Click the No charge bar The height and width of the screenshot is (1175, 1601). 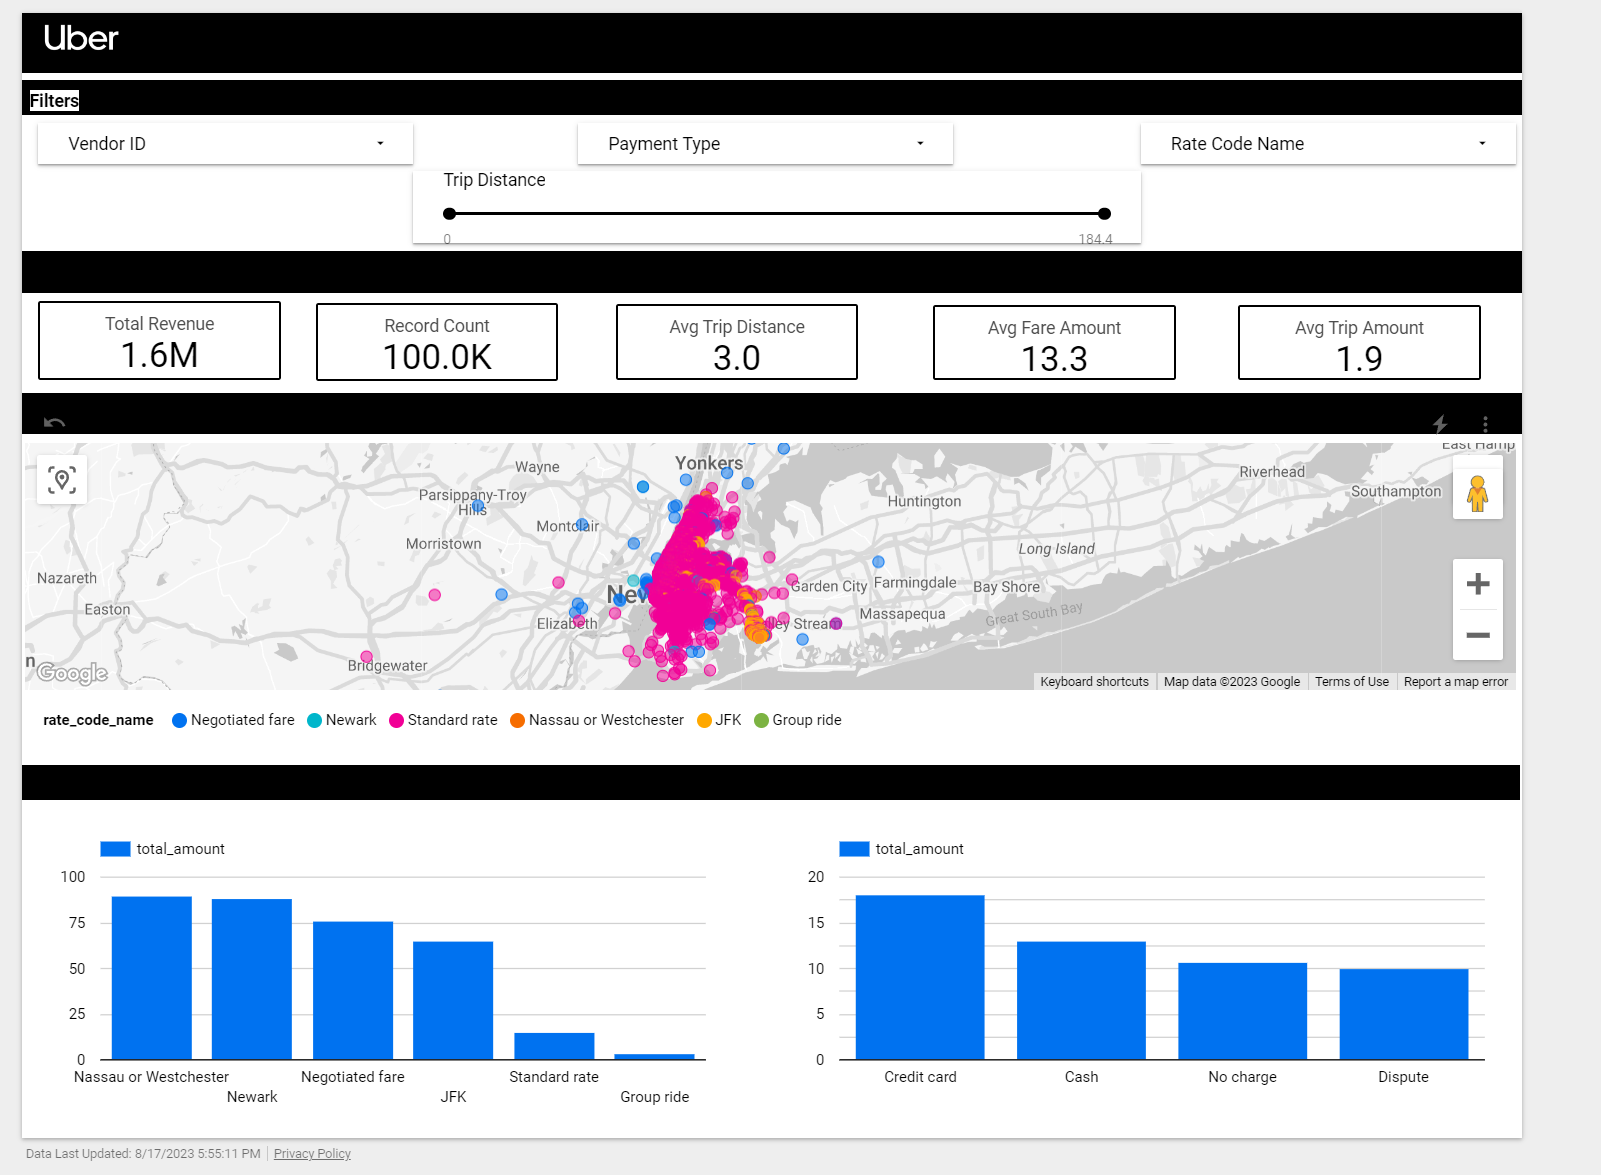click(x=1242, y=1011)
